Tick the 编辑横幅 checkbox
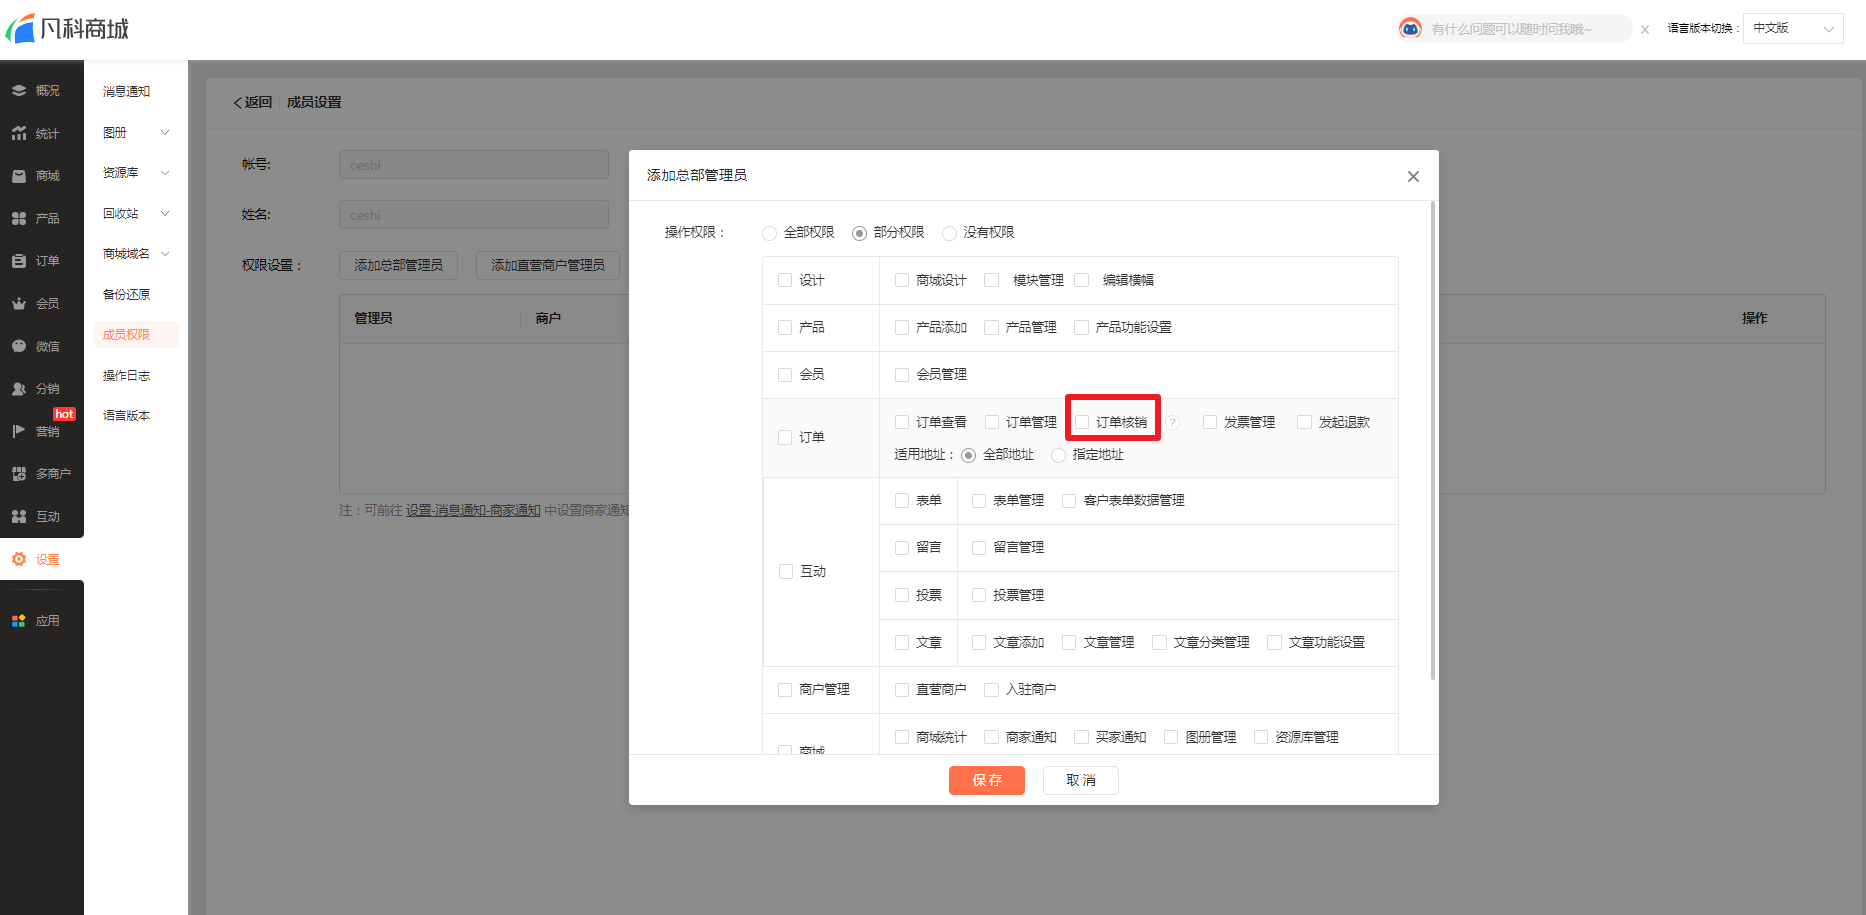 click(1081, 281)
